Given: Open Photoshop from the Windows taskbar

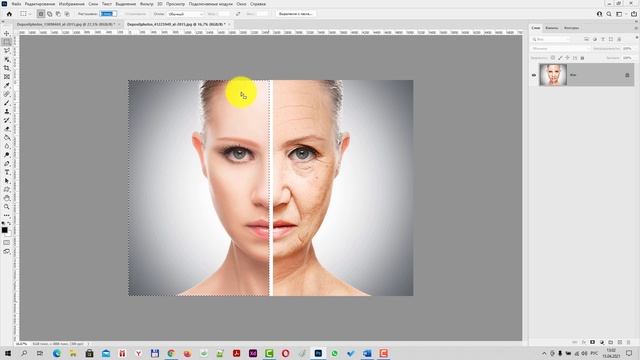Looking at the screenshot, I should click(318, 353).
